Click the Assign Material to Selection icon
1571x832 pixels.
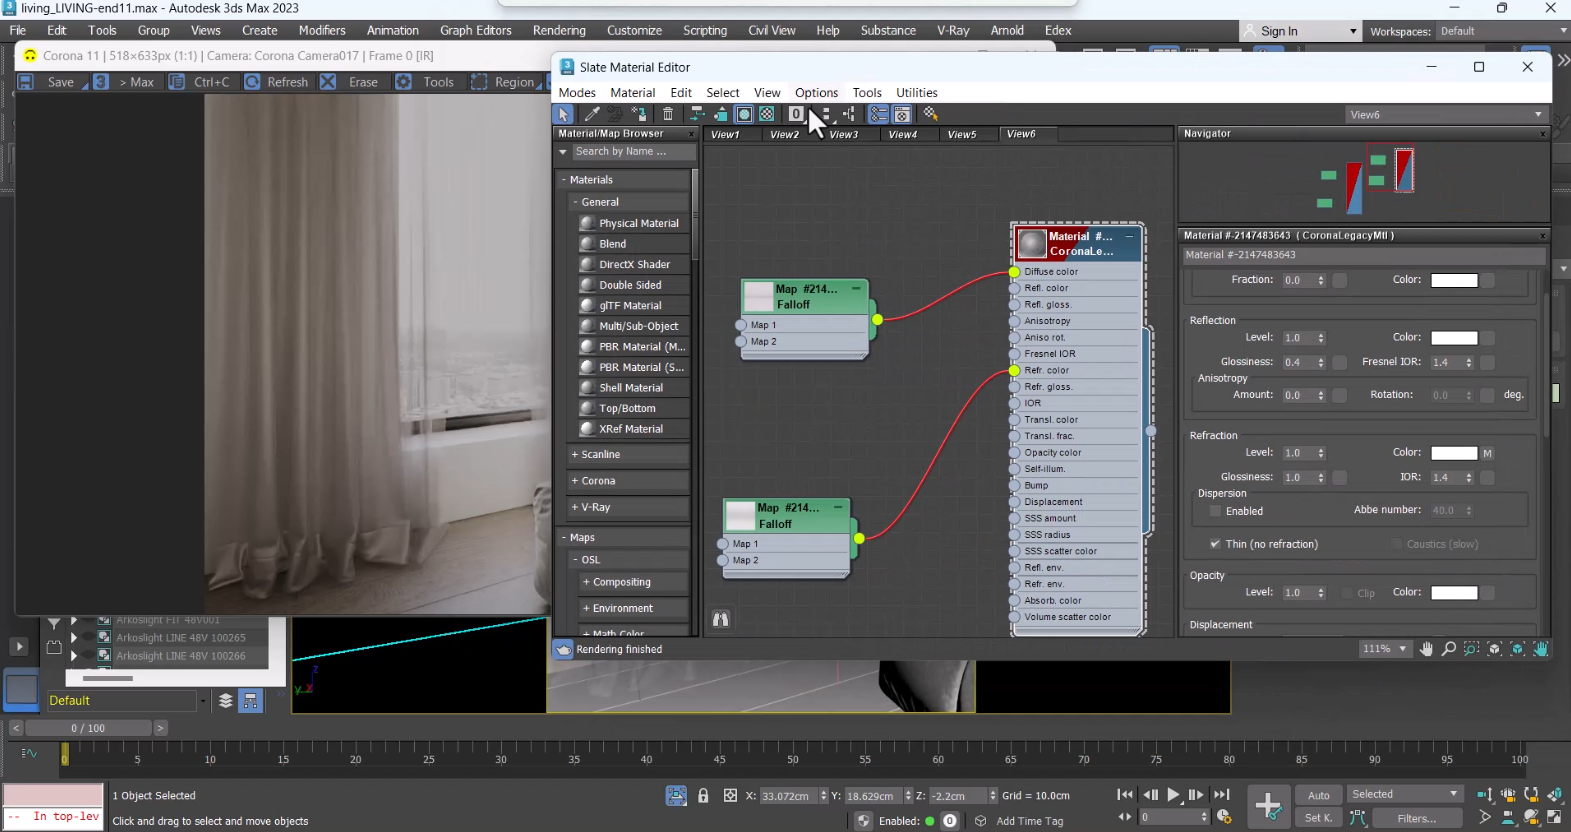tap(639, 114)
